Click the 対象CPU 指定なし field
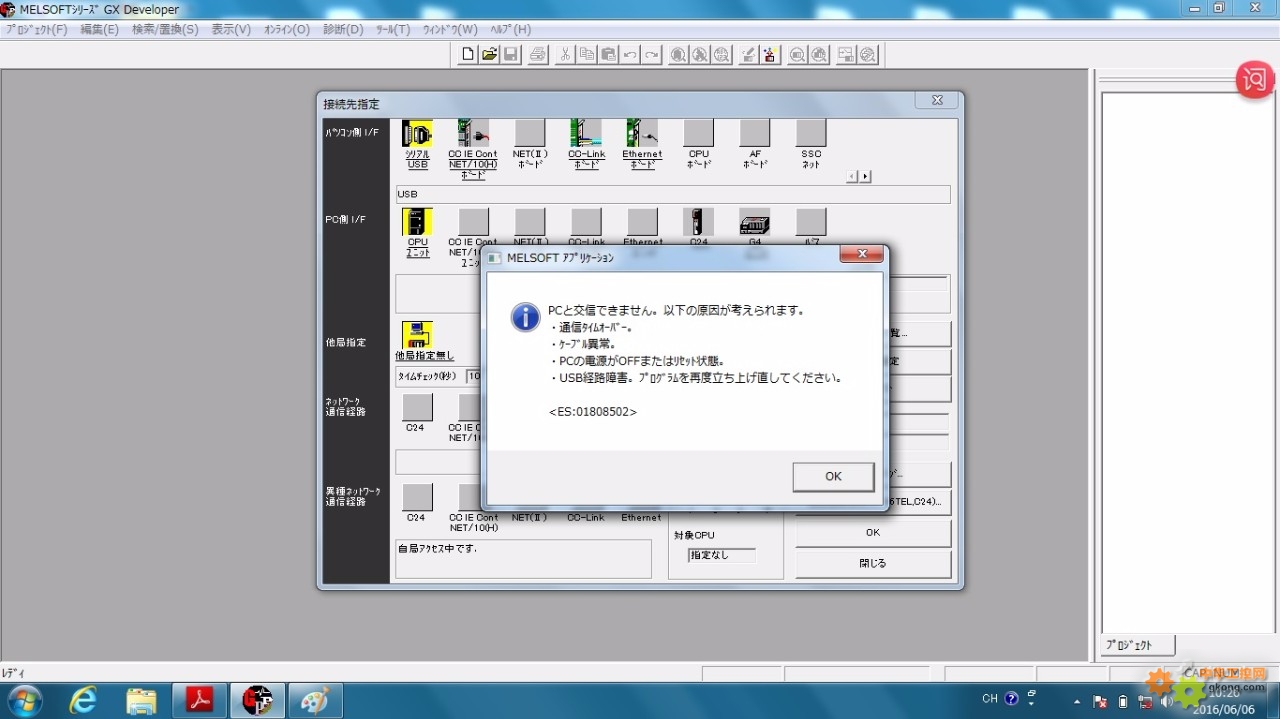 pos(722,555)
